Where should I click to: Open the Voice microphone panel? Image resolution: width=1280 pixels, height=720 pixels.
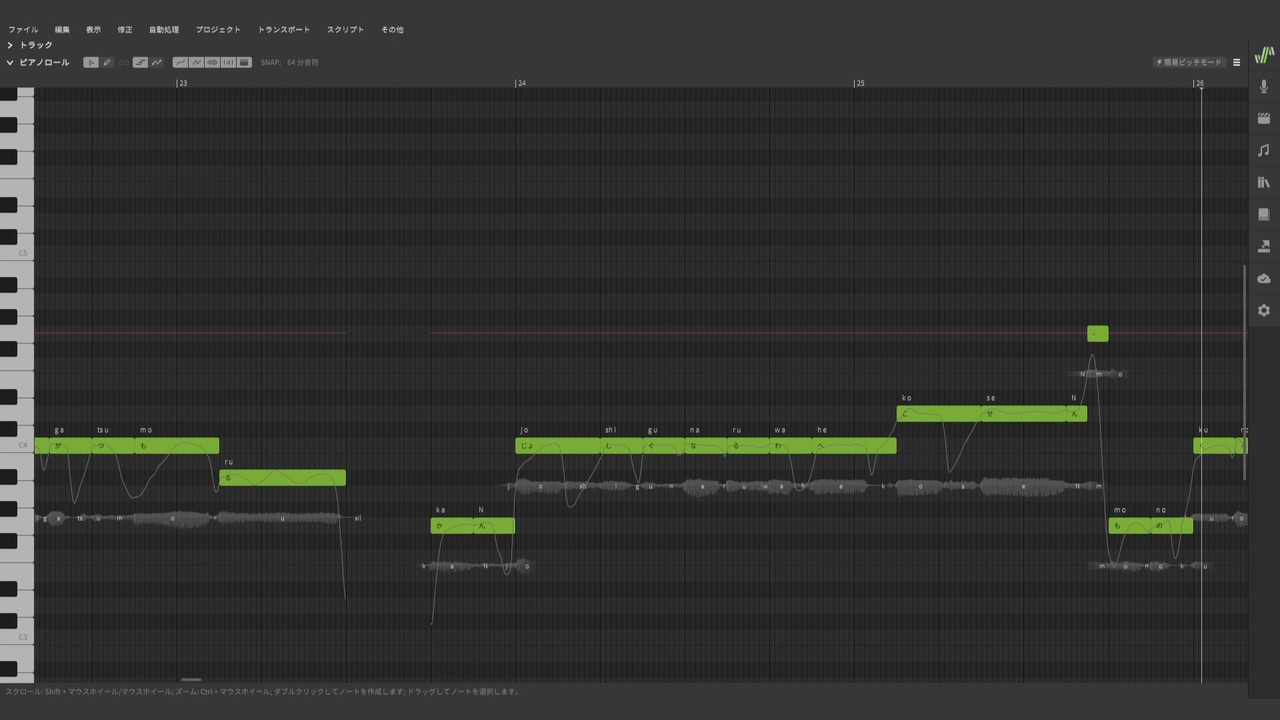pyautogui.click(x=1264, y=86)
